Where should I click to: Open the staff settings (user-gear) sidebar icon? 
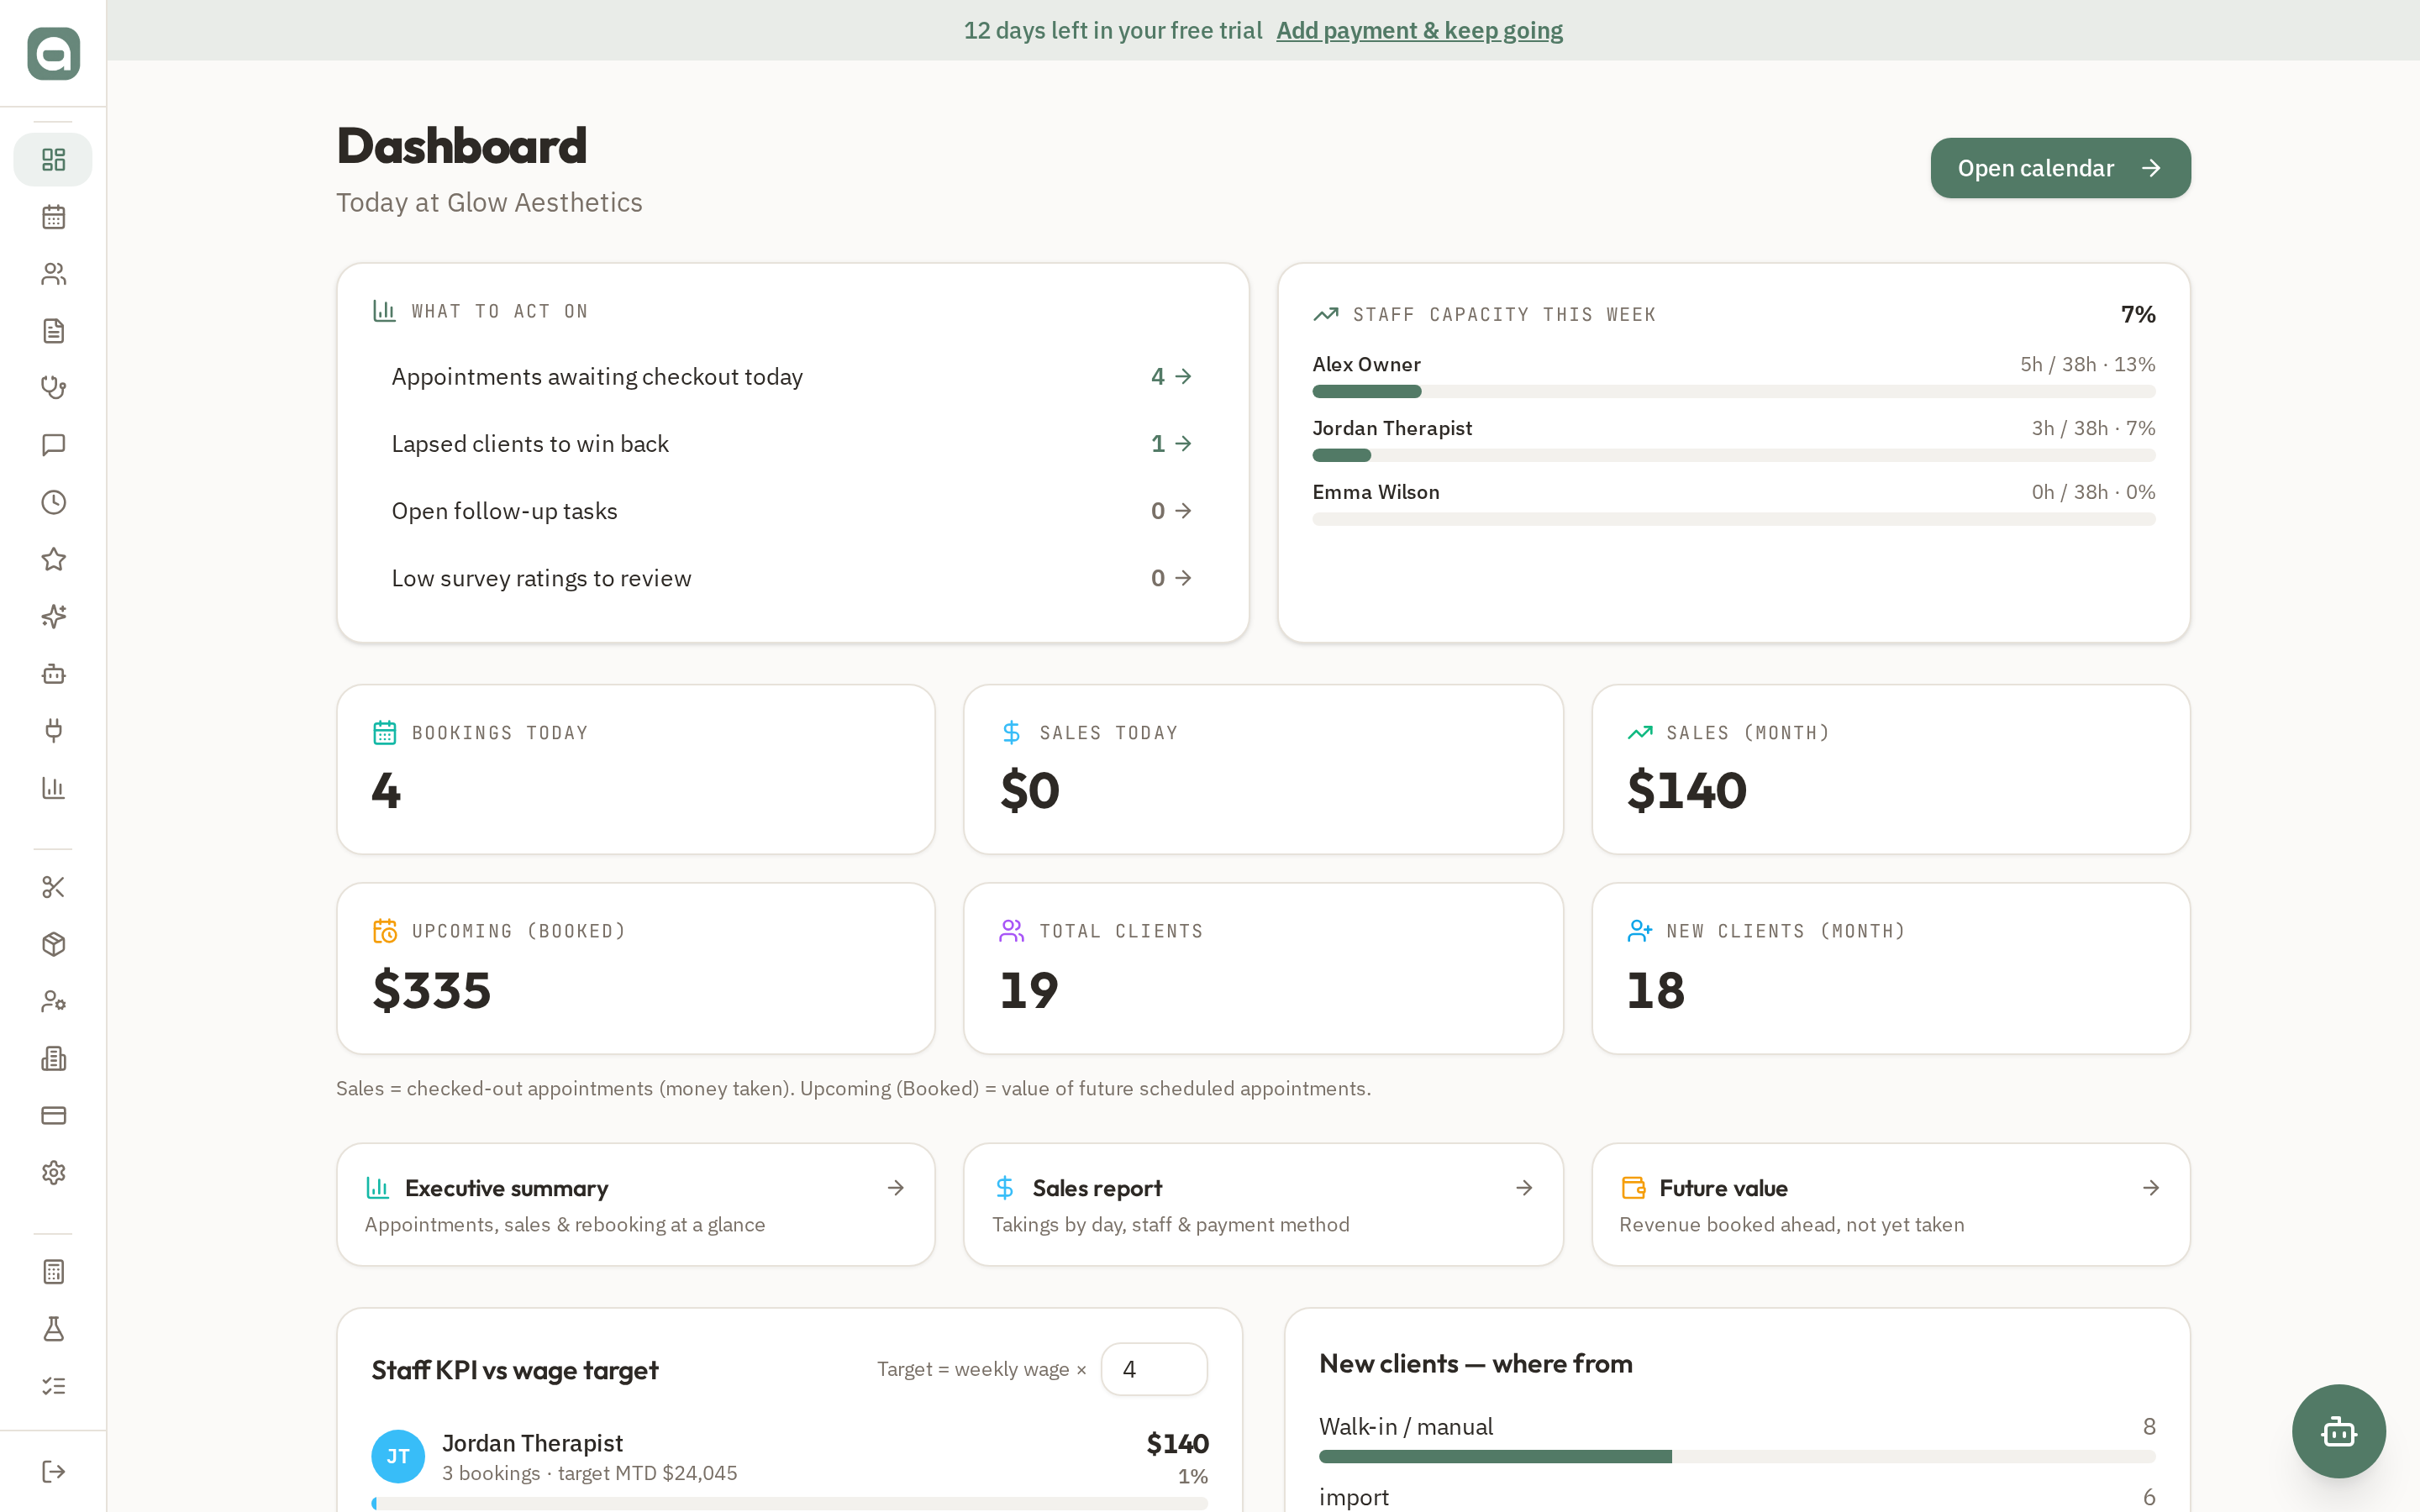(x=53, y=1001)
